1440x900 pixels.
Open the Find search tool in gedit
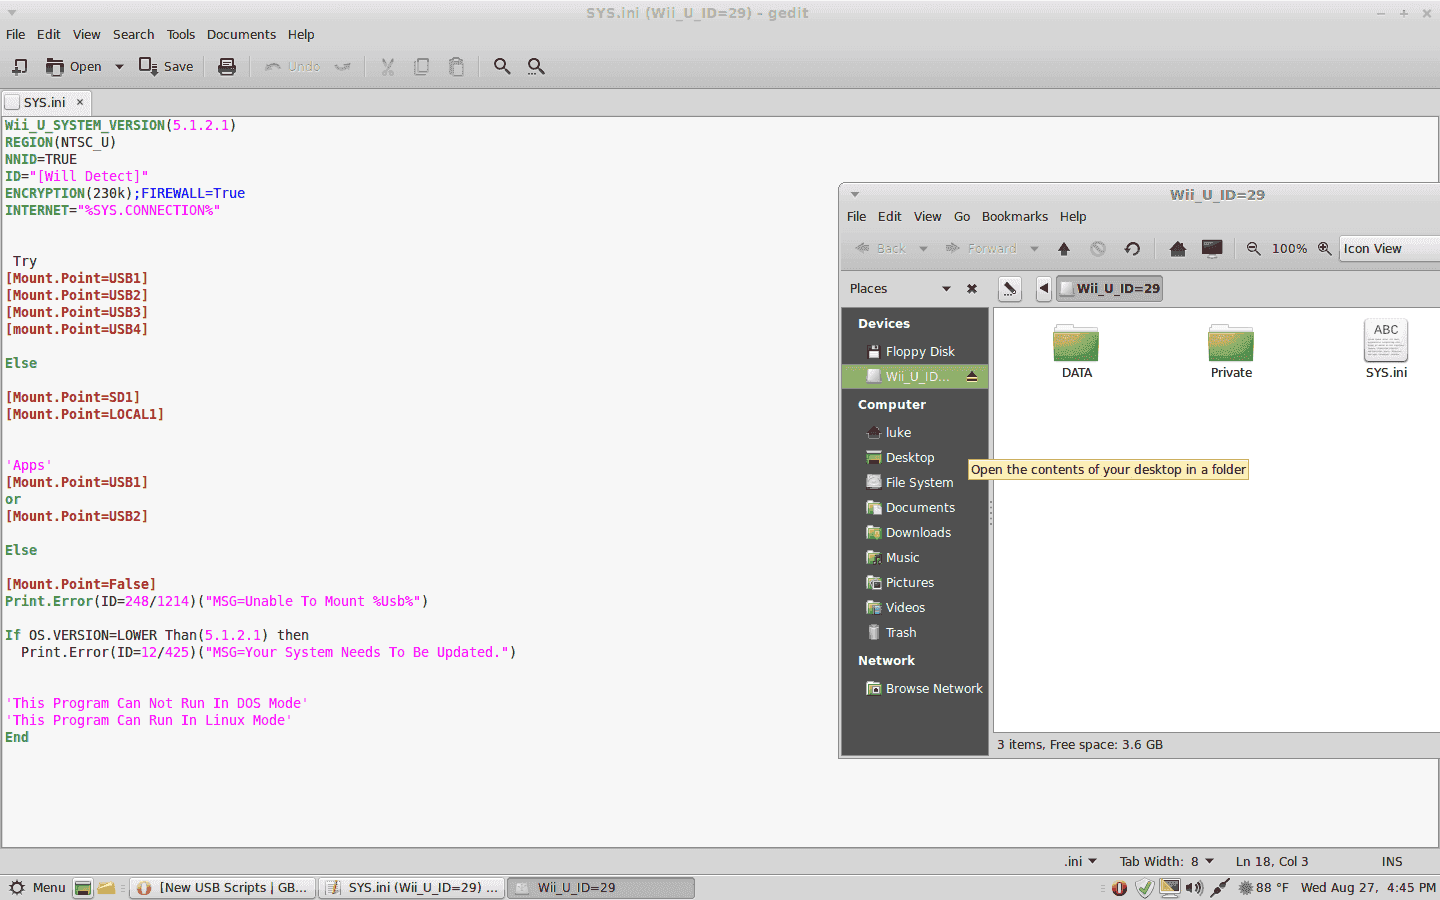click(502, 67)
